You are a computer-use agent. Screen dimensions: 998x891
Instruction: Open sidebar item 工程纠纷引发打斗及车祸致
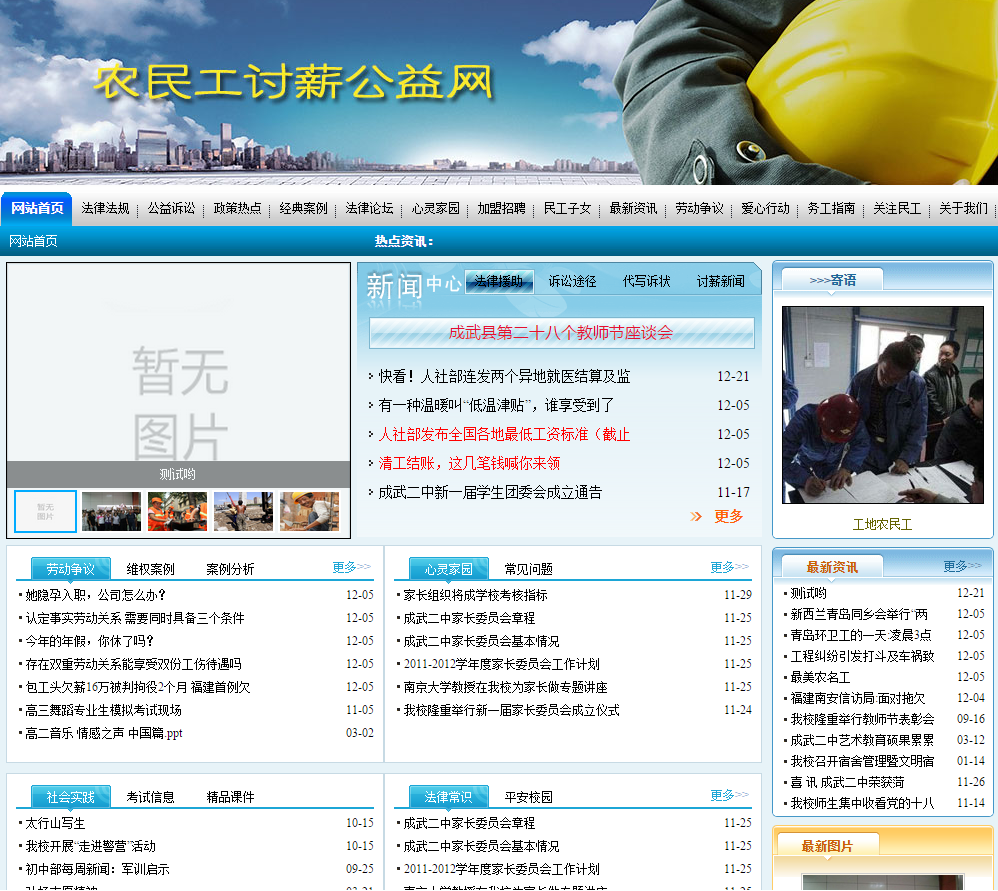[x=862, y=656]
